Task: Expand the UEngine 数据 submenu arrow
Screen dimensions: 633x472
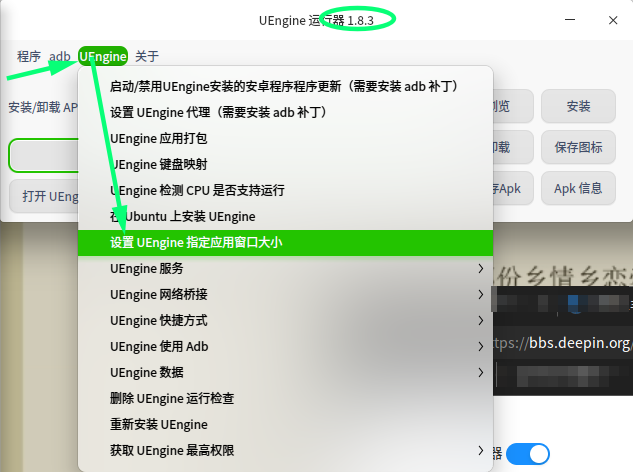Action: click(x=480, y=372)
